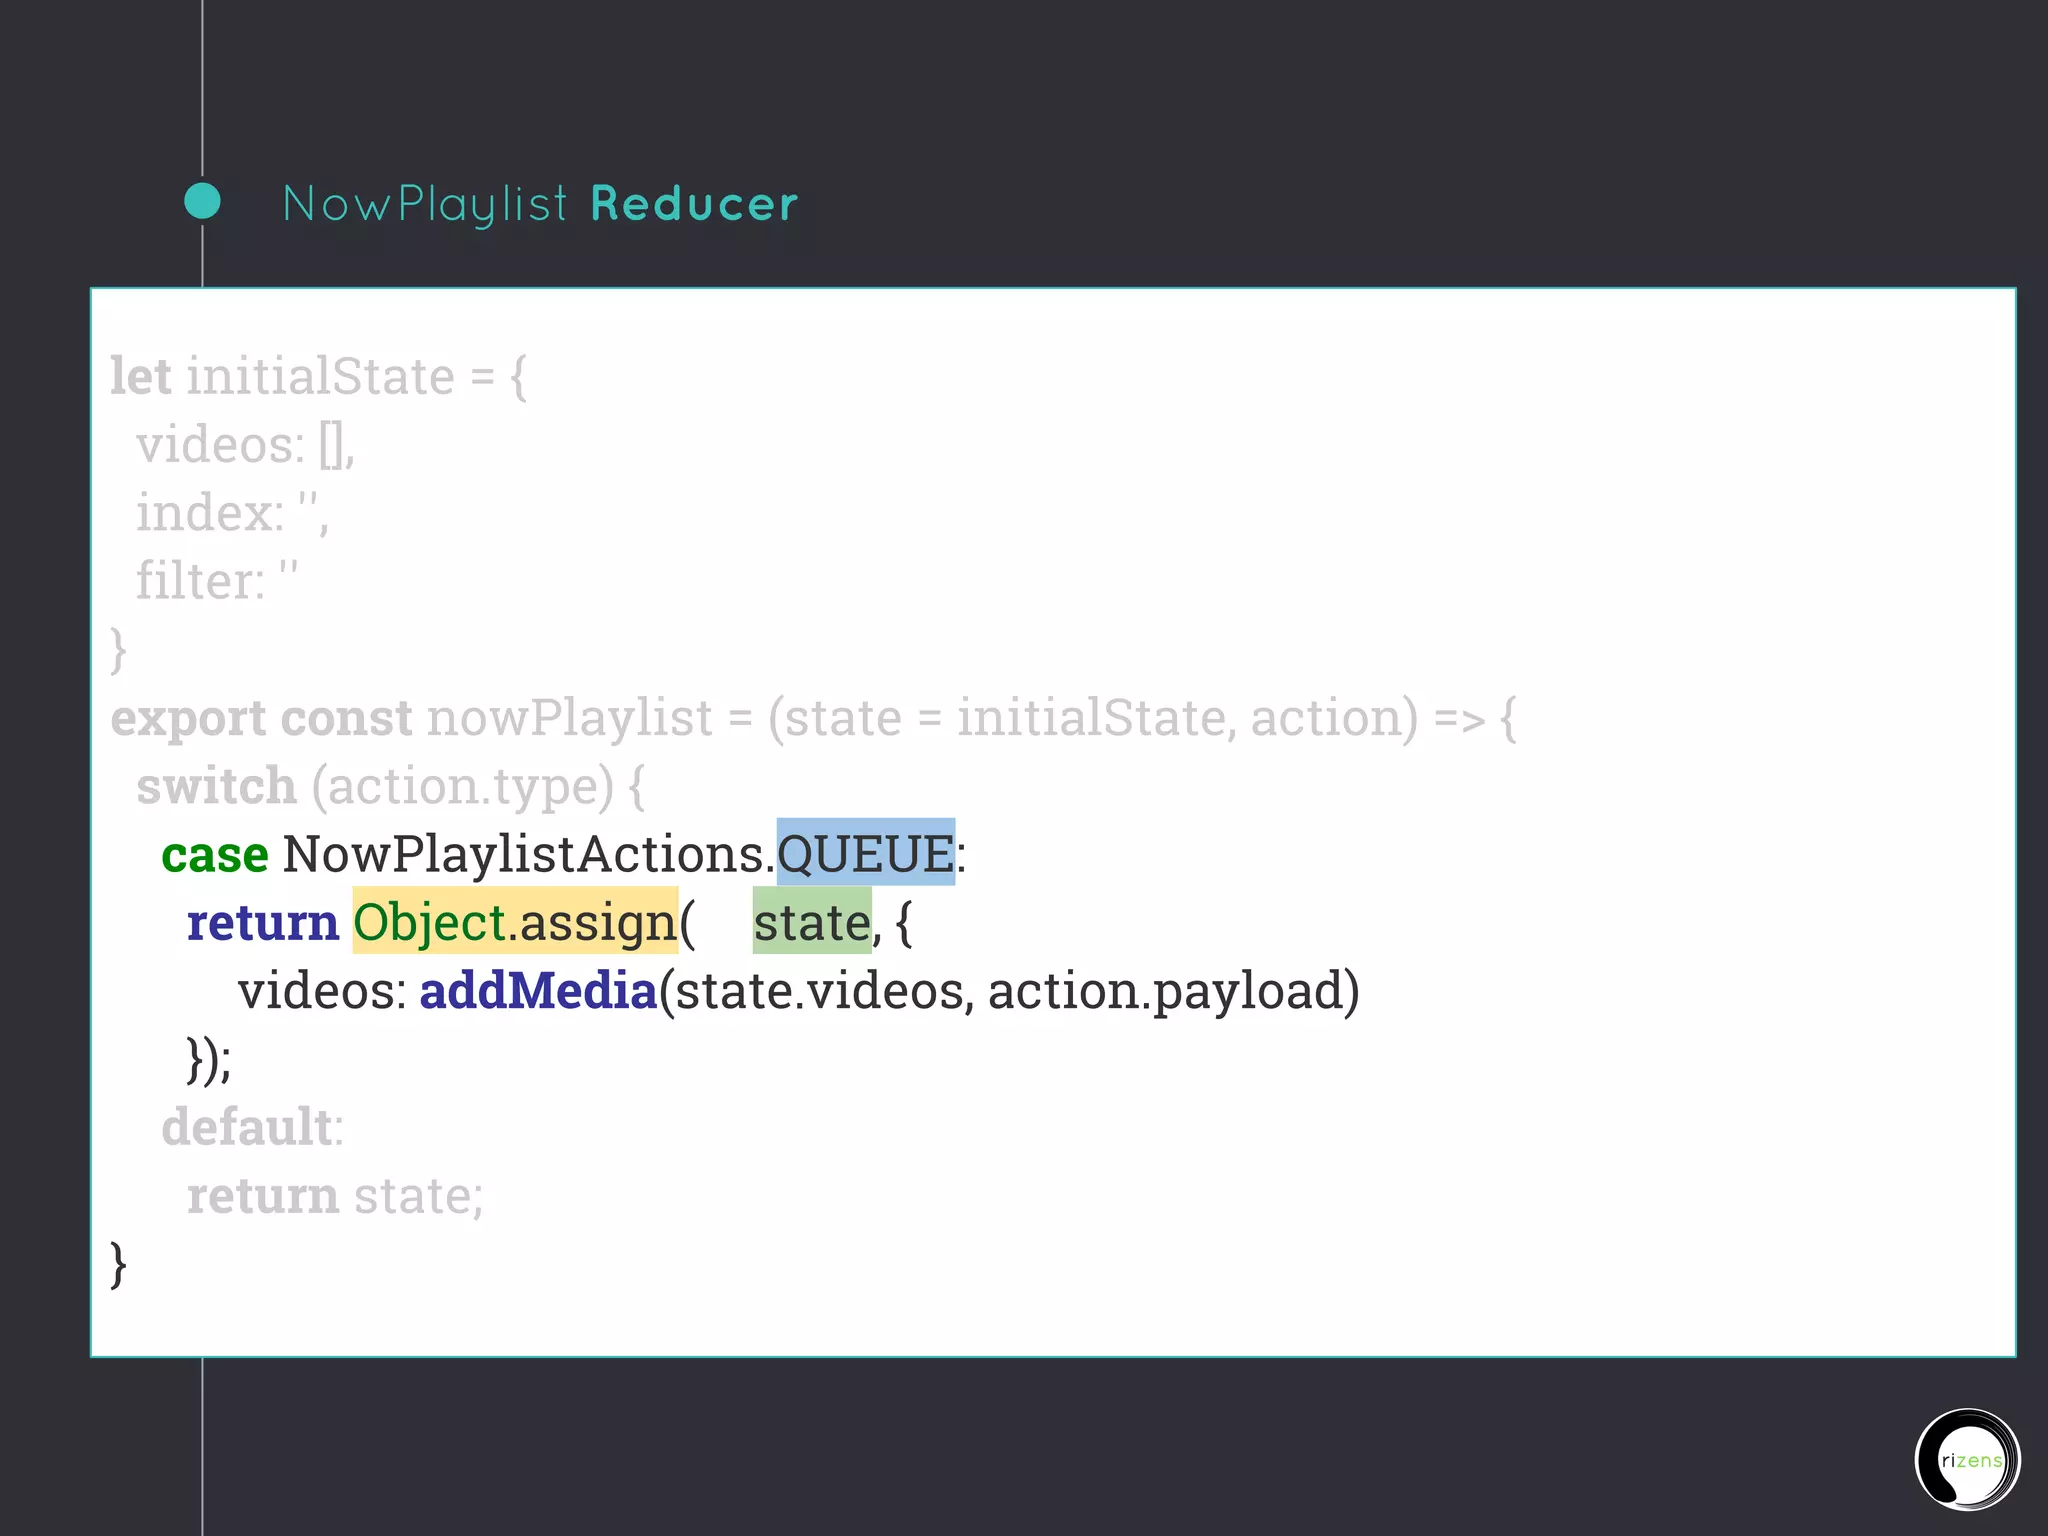Click the 'NowPlaylist Reducer' slide title
The width and height of the screenshot is (2048, 1536).
coord(540,204)
